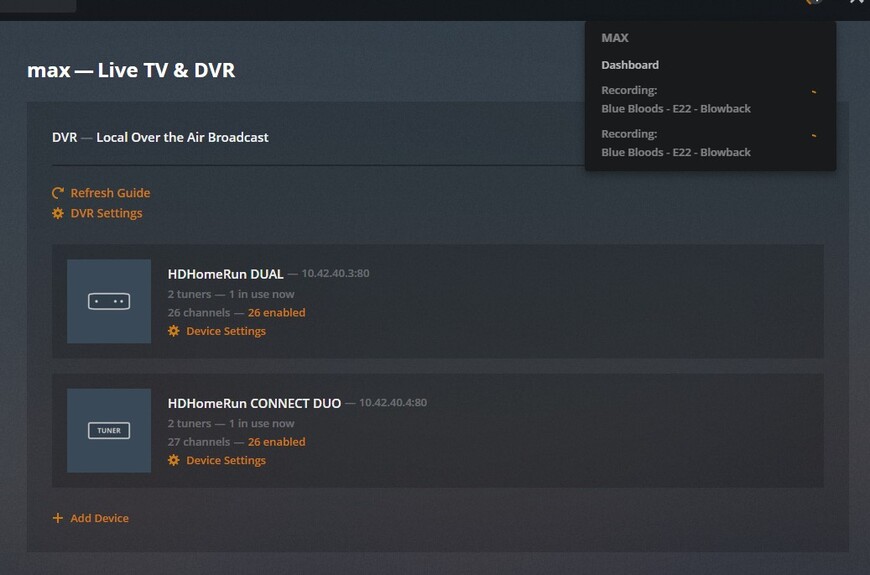
Task: Click 'max — Live TV & DVR' heading
Action: [131, 70]
